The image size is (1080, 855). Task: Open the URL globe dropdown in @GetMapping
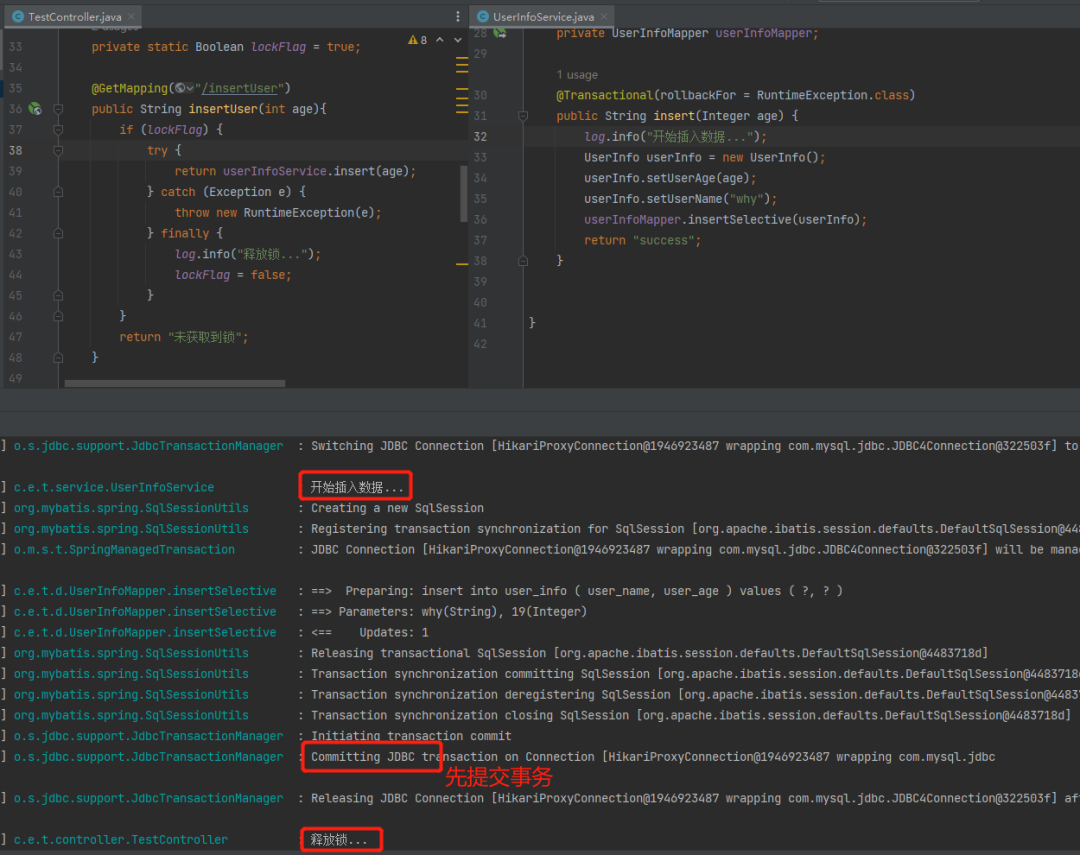click(184, 88)
